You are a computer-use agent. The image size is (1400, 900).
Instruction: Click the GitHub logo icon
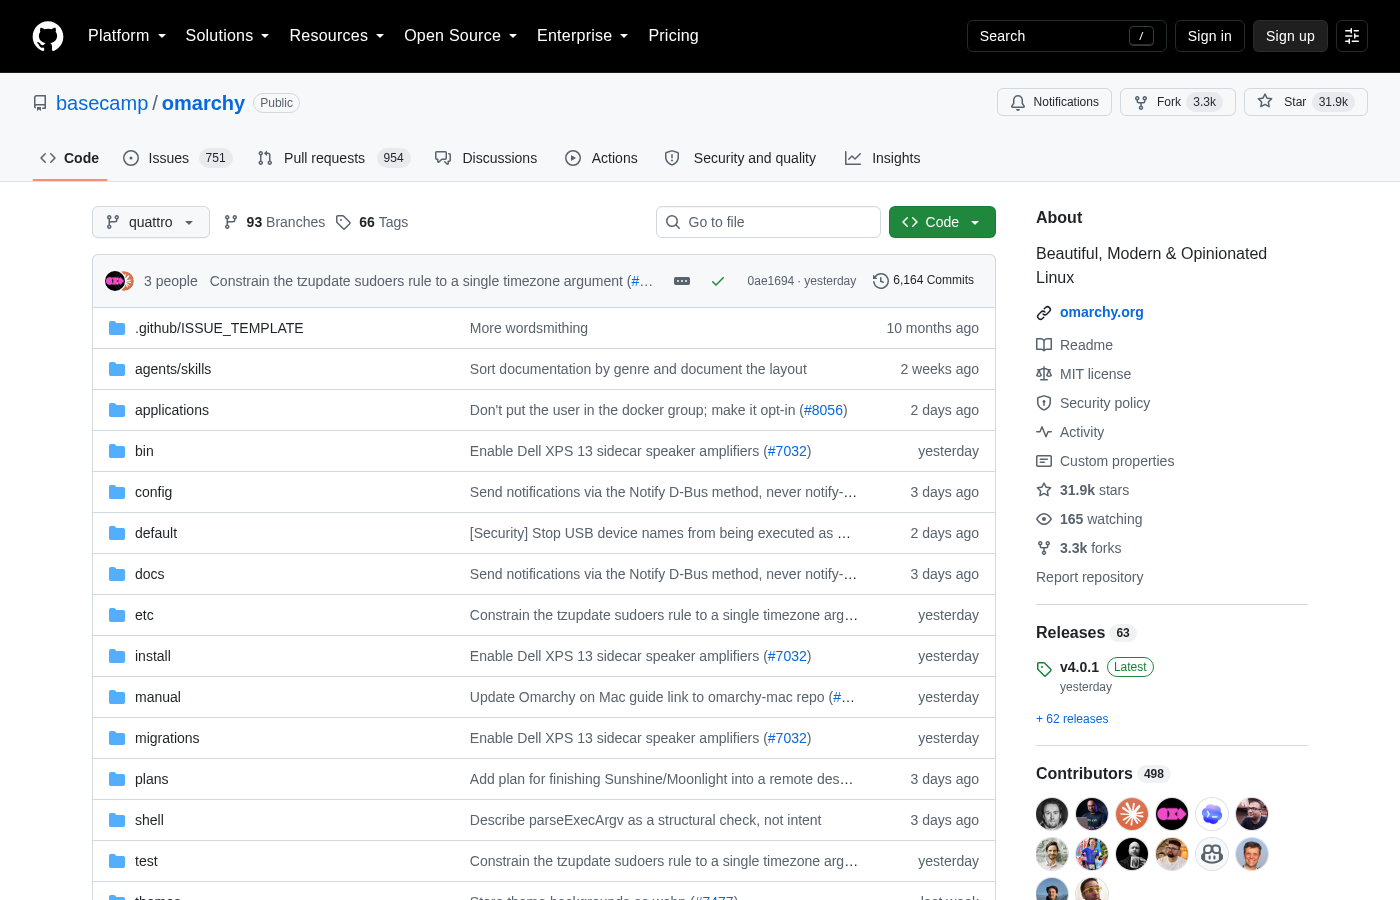[x=48, y=36]
